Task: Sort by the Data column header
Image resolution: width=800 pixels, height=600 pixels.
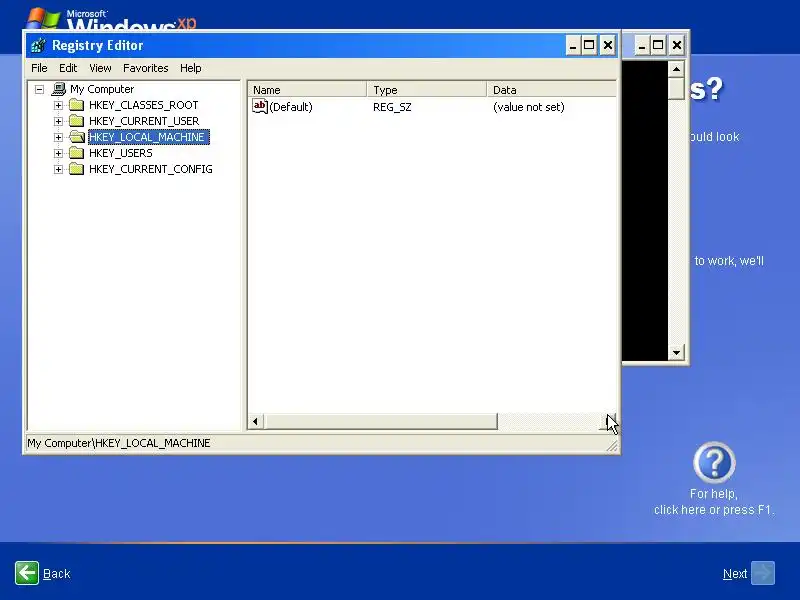Action: click(x=552, y=90)
